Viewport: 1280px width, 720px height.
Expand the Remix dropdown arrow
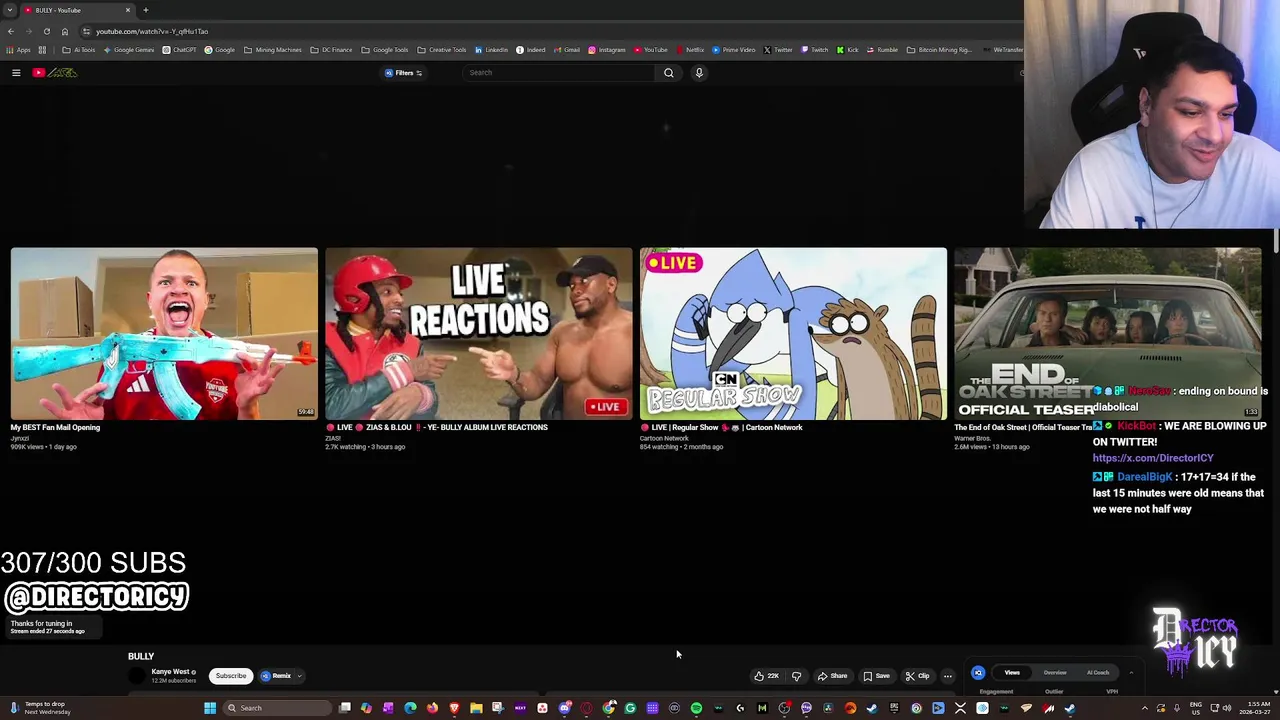coord(298,676)
